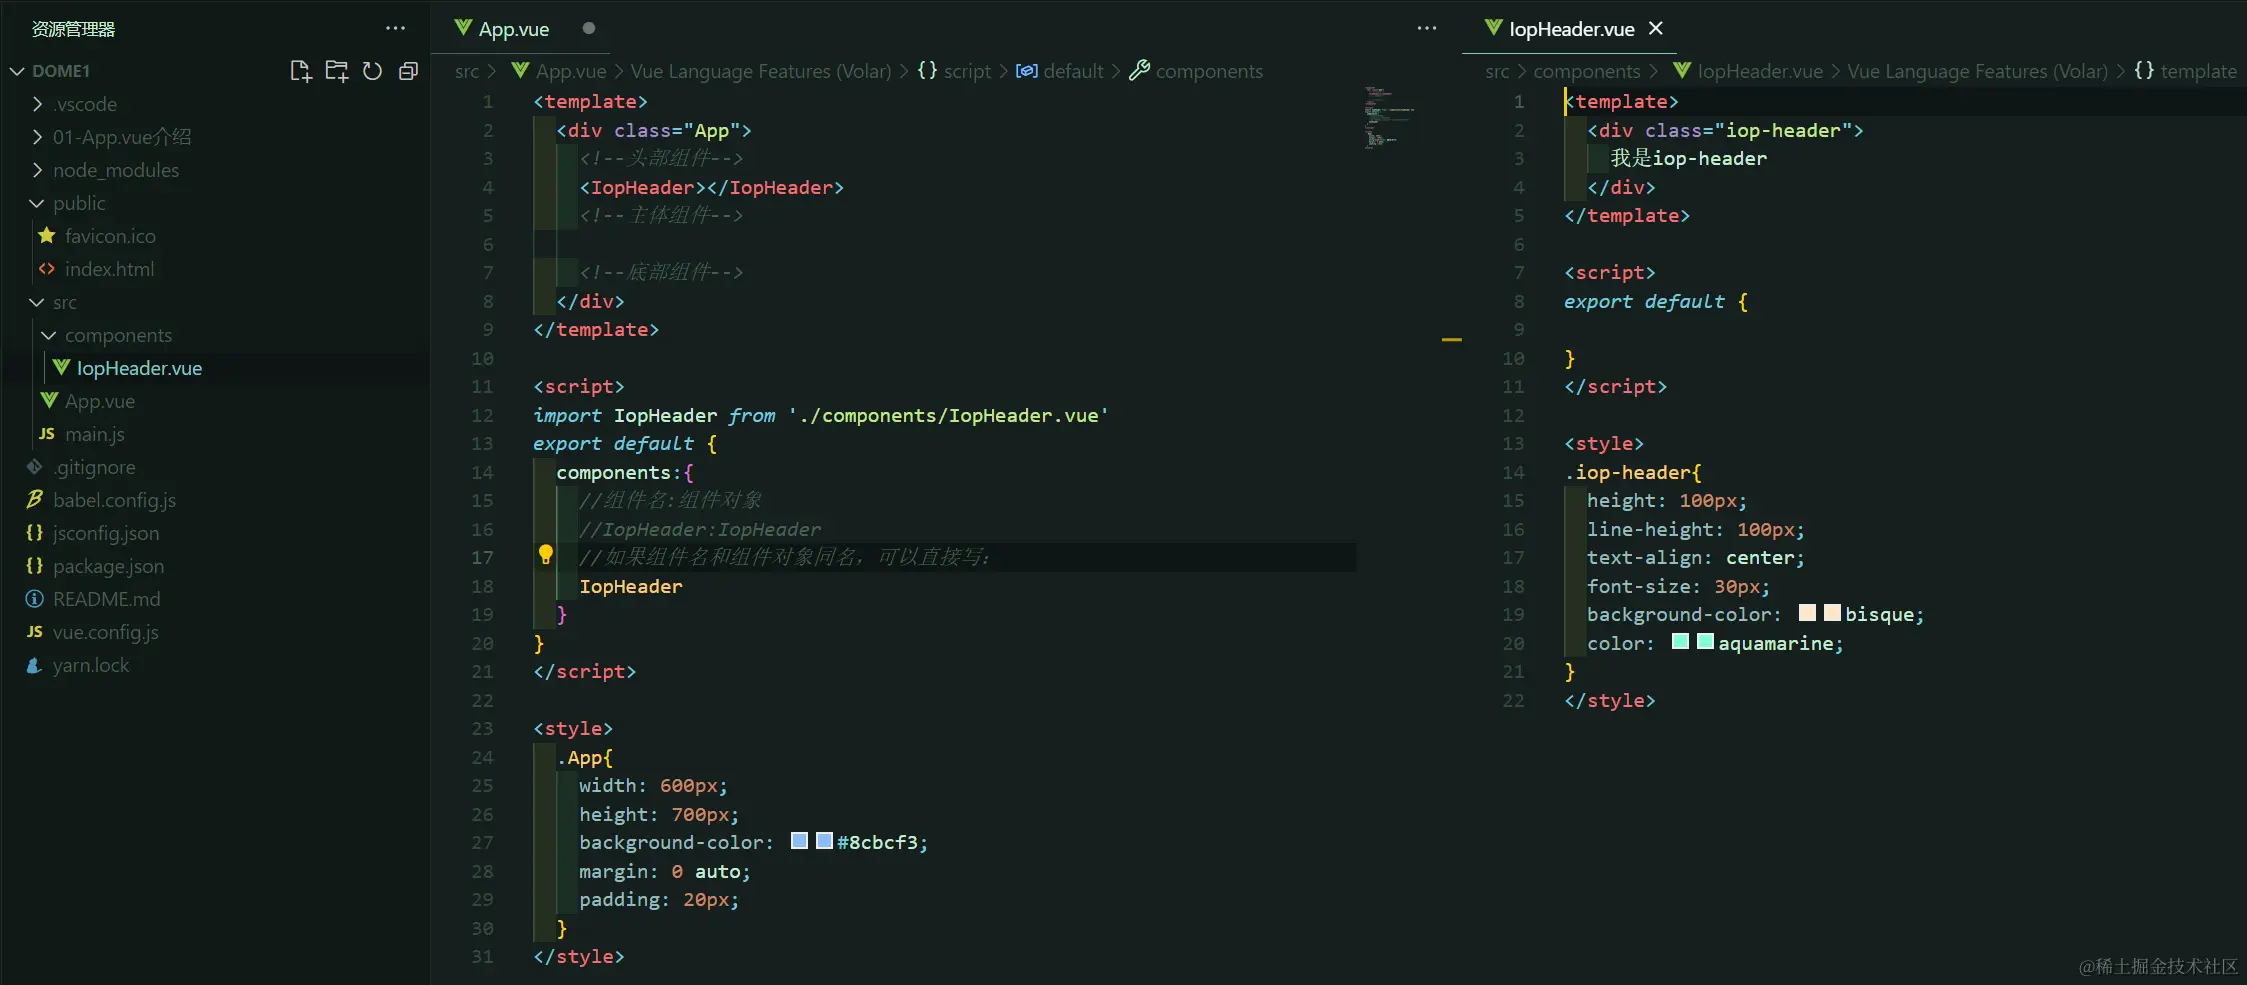This screenshot has width=2247, height=985.
Task: Close the IopHeader.vue tab
Action: click(1656, 28)
